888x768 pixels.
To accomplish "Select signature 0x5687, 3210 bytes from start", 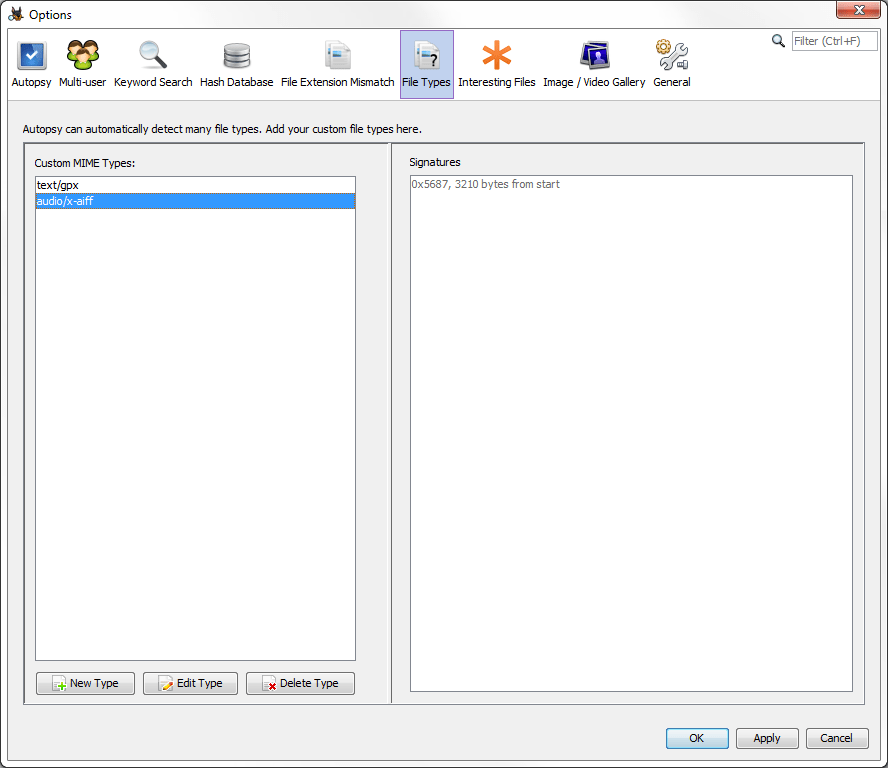I will (631, 184).
